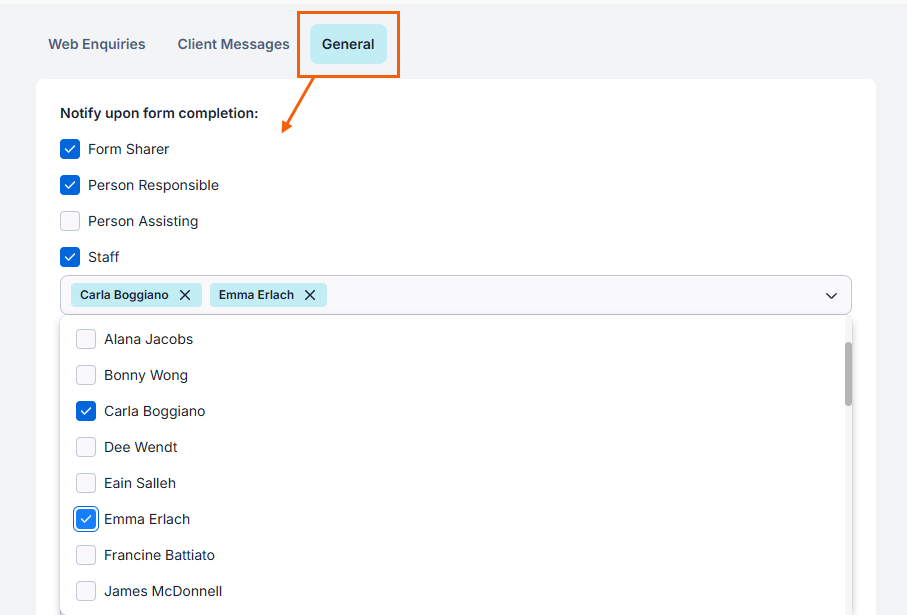Image resolution: width=907 pixels, height=615 pixels.
Task: Remove Carla Boggiano tag with X icon
Action: point(185,295)
